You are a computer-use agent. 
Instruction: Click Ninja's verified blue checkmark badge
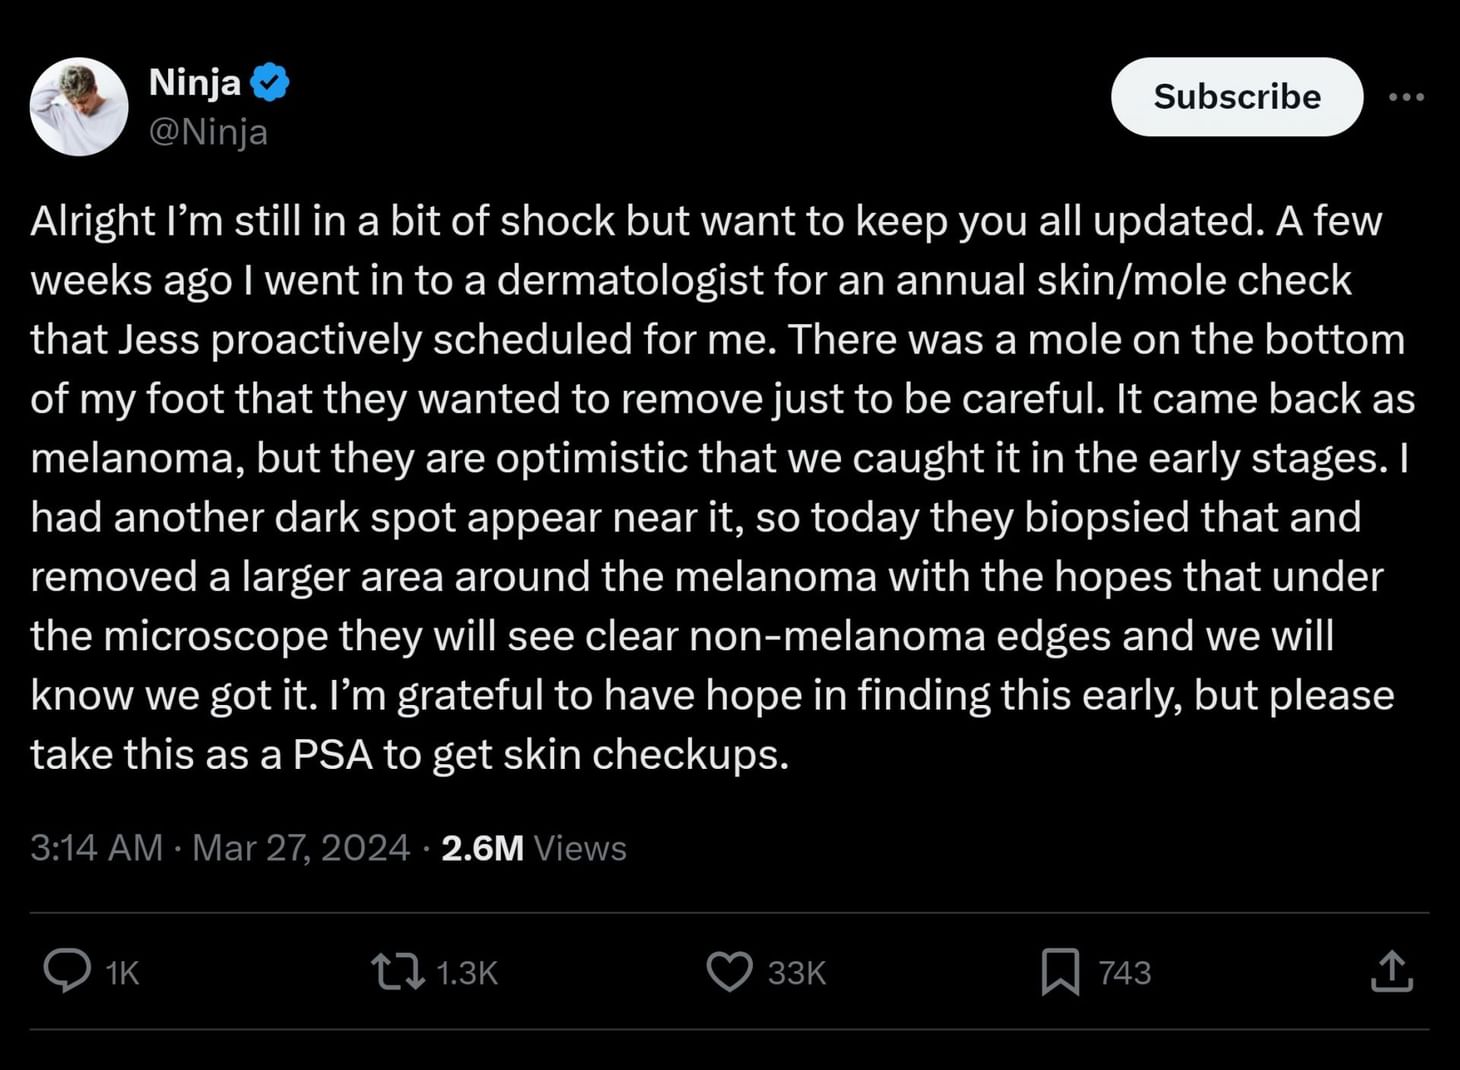point(268,82)
